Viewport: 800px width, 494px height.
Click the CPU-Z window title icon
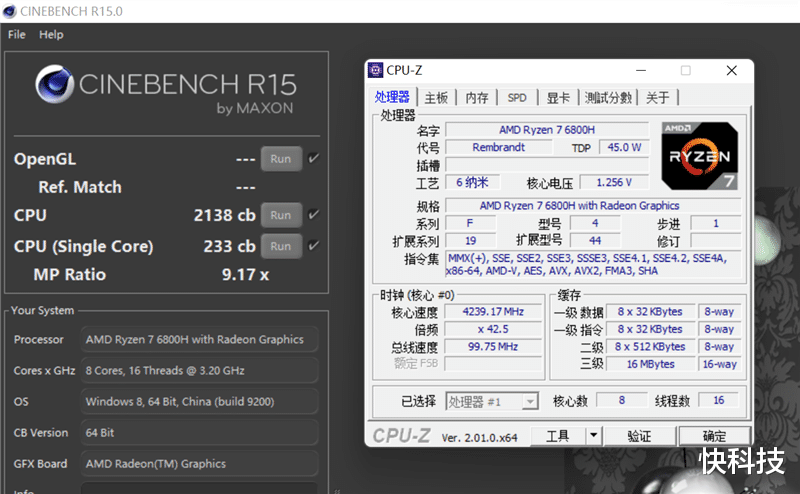pyautogui.click(x=376, y=69)
